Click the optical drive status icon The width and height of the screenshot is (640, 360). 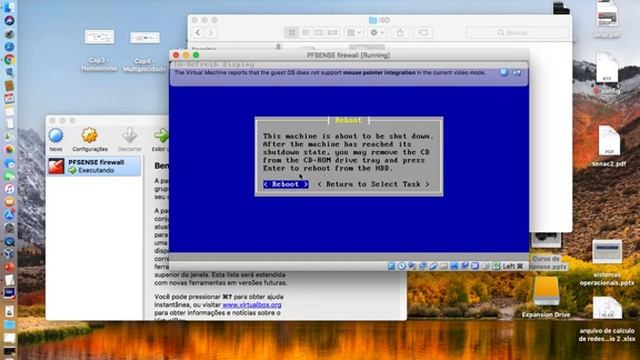tap(402, 266)
